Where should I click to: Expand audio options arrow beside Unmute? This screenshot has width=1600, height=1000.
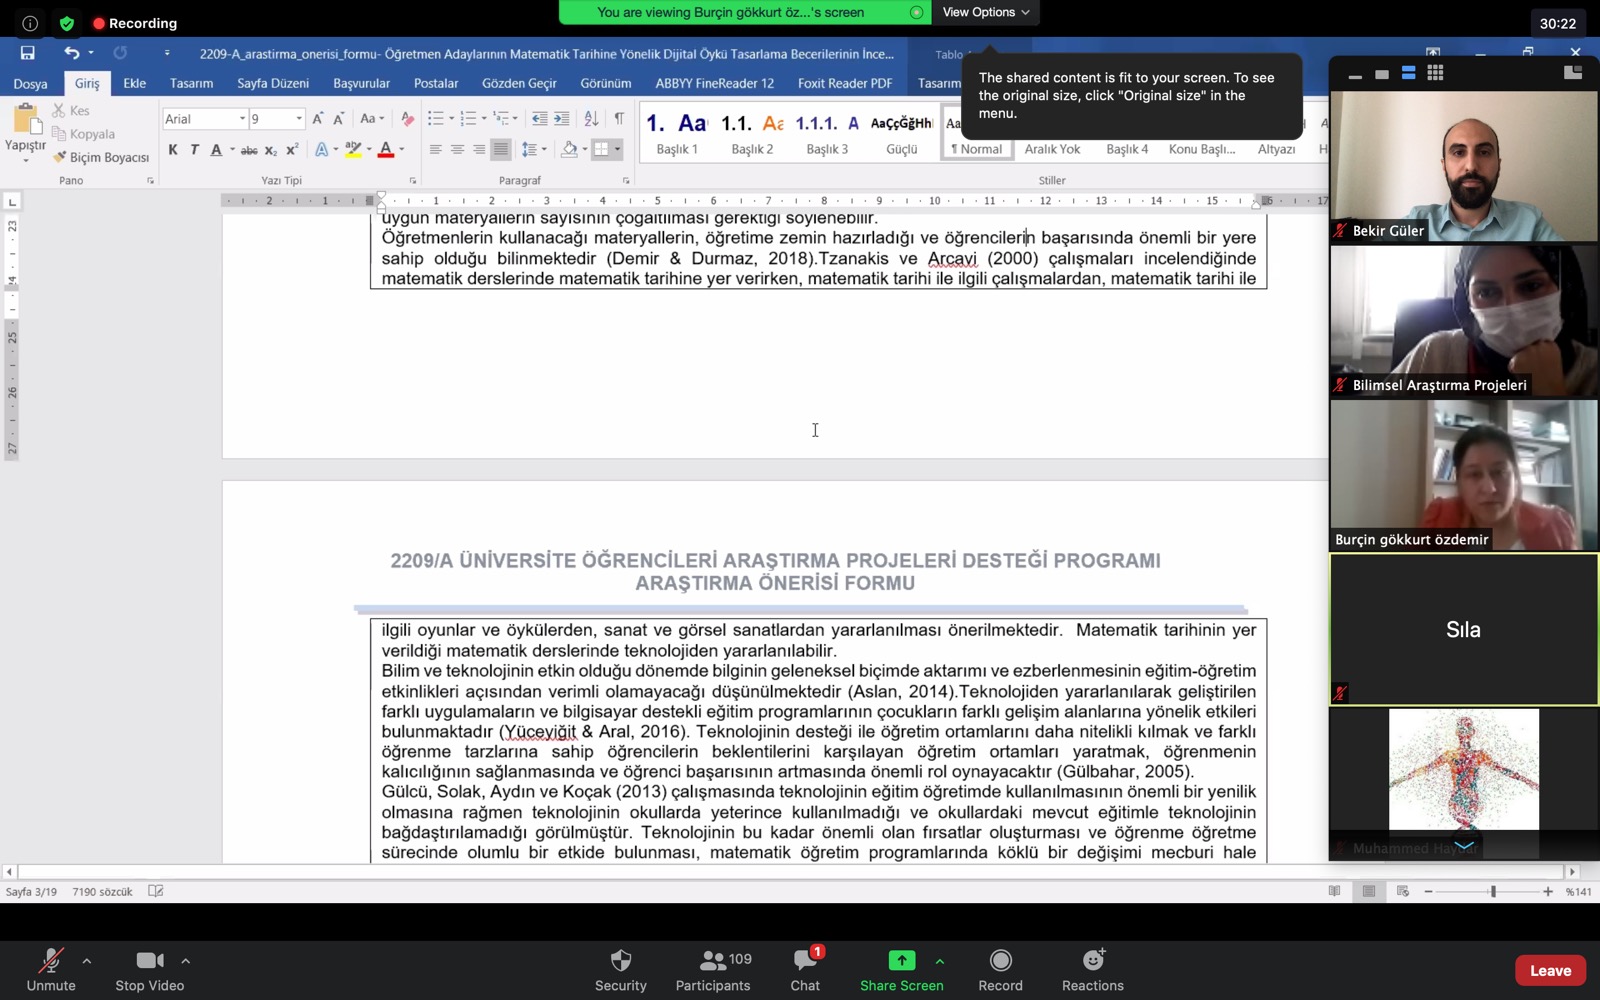coord(87,961)
